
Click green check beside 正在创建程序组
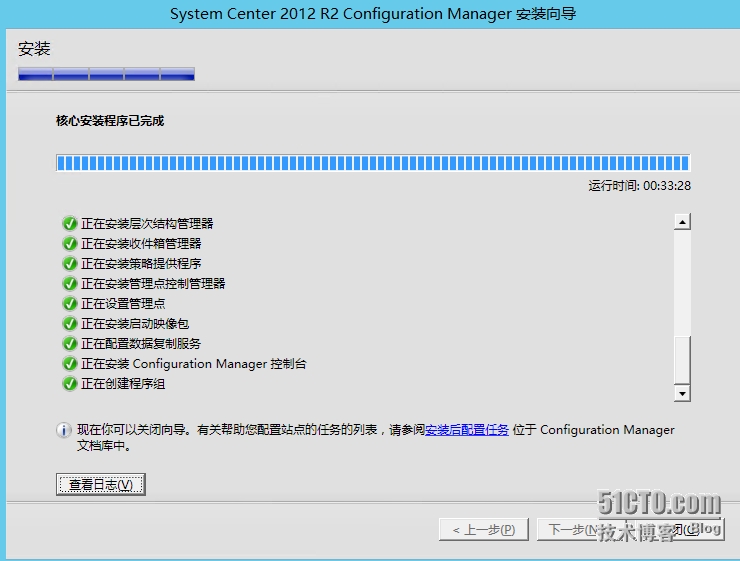click(x=70, y=384)
